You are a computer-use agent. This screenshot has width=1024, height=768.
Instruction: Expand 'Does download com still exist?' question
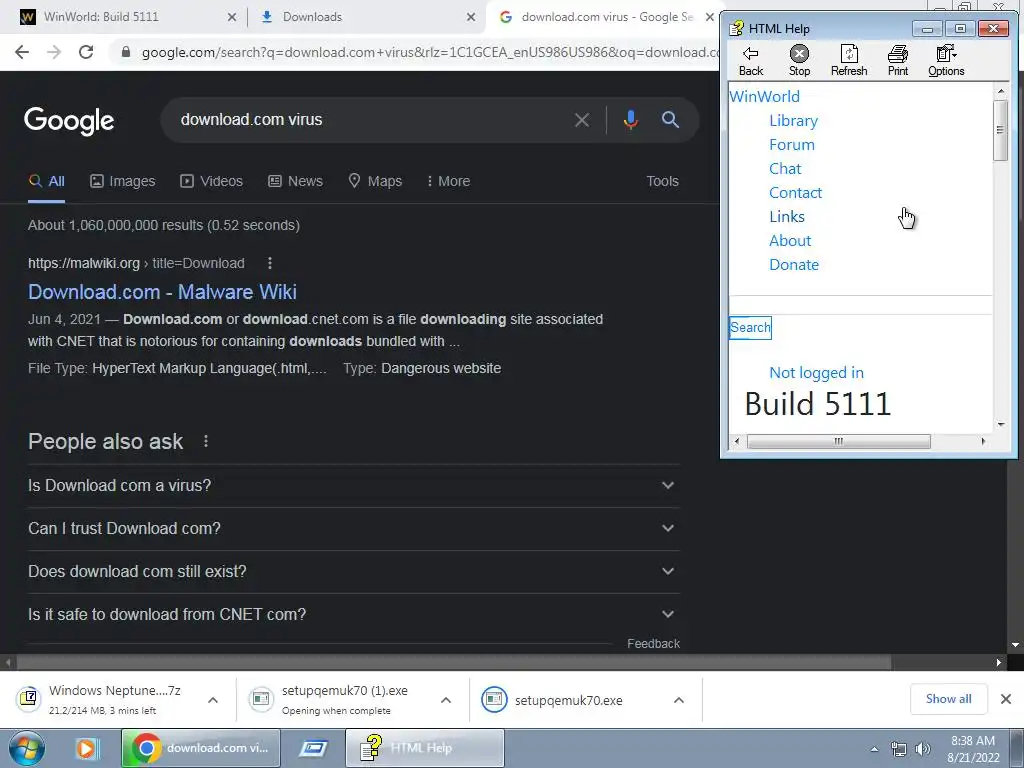353,571
